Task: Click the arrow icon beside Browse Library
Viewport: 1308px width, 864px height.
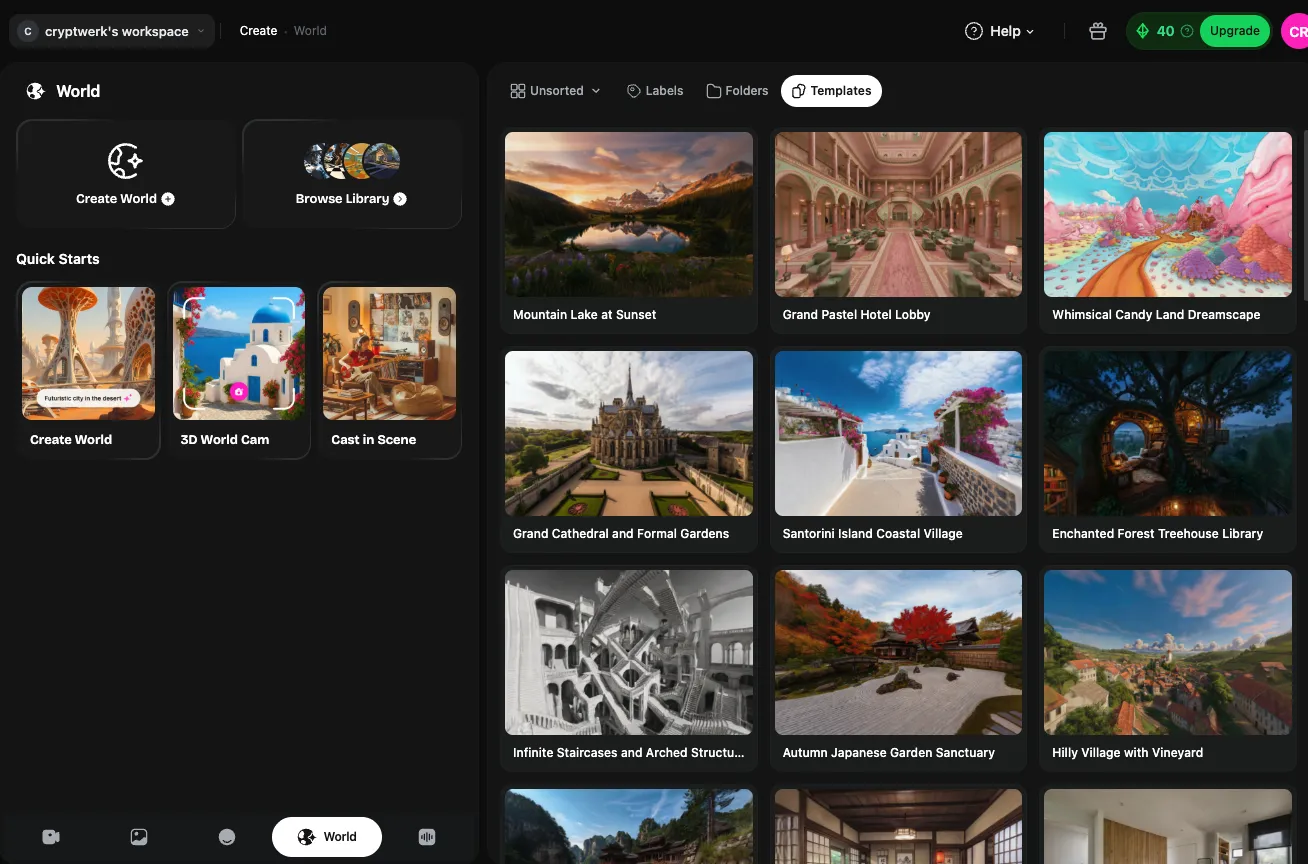Action: pos(400,199)
